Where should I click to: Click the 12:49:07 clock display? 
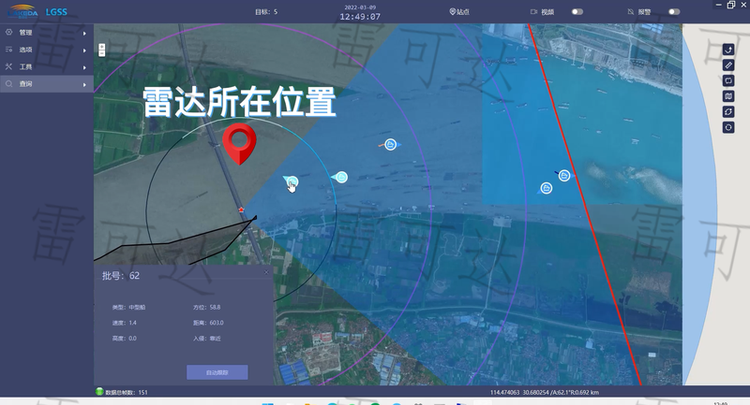pyautogui.click(x=360, y=17)
